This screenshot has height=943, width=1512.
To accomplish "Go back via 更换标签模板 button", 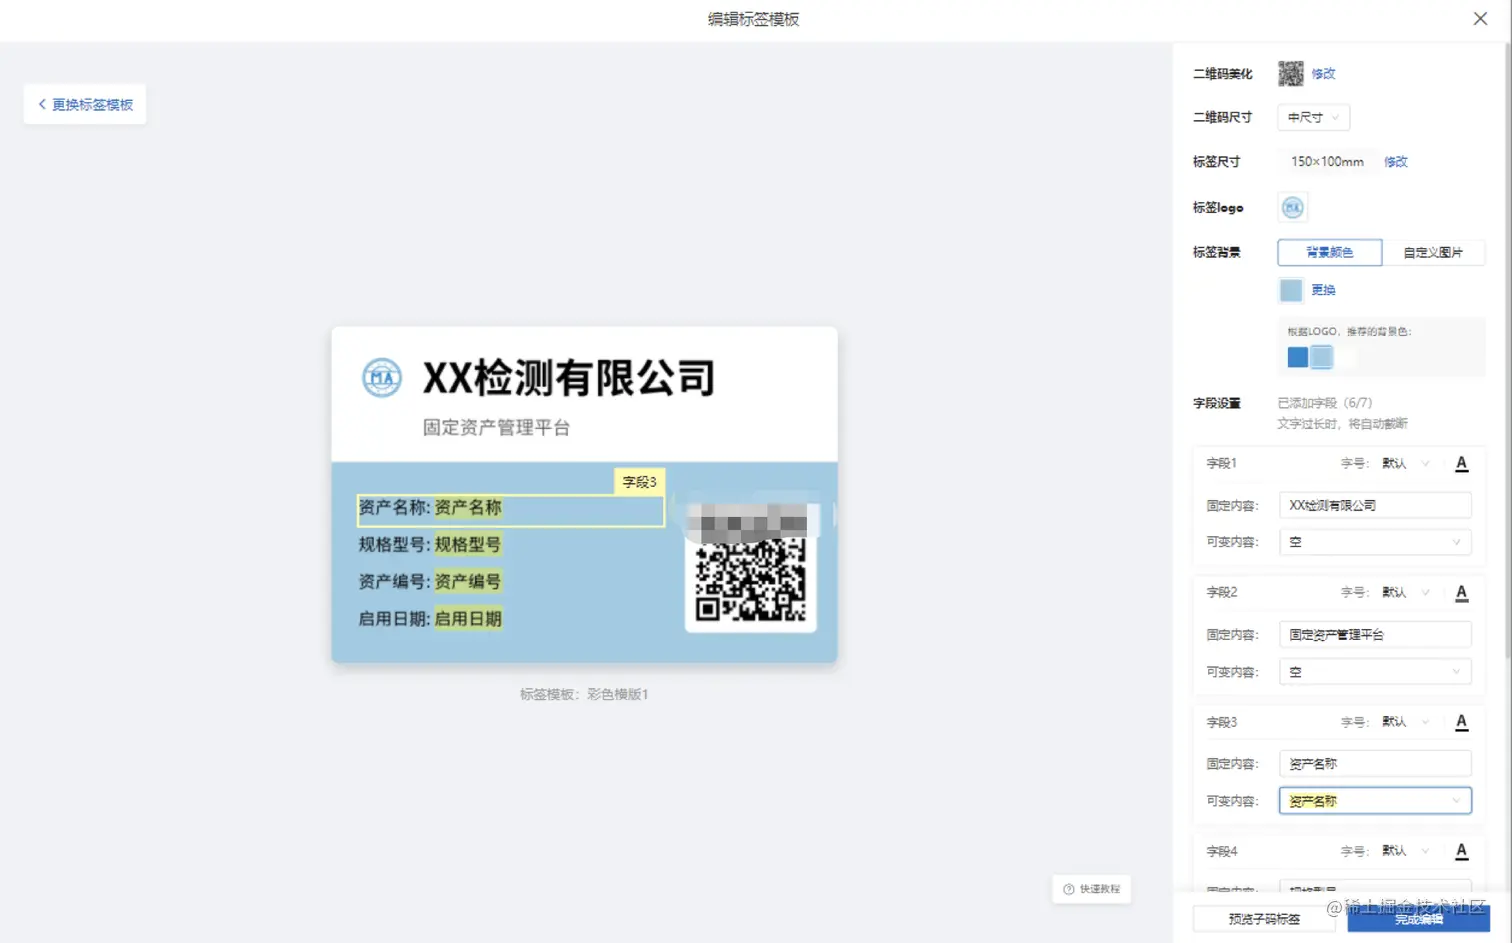I will point(85,104).
